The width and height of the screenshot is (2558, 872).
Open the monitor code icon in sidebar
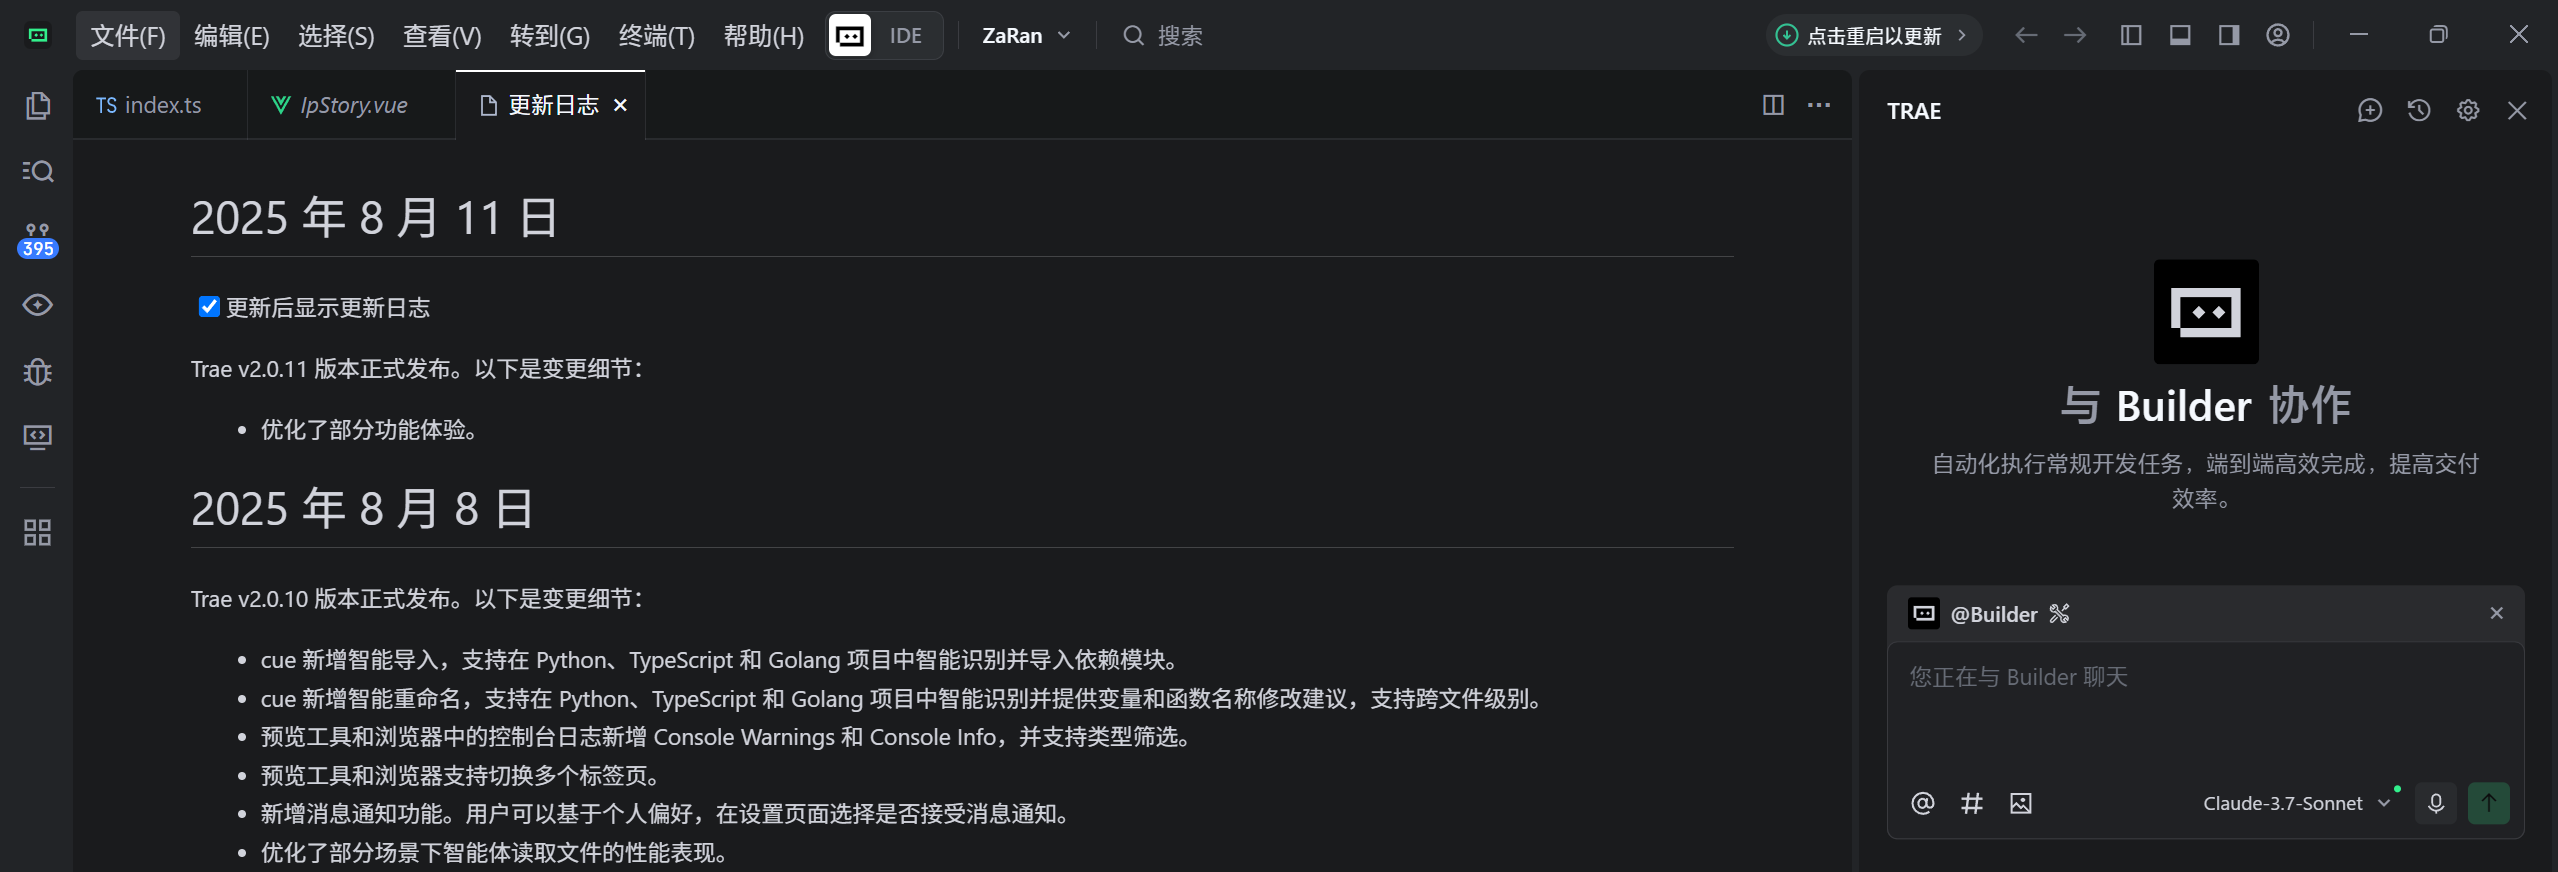38,437
